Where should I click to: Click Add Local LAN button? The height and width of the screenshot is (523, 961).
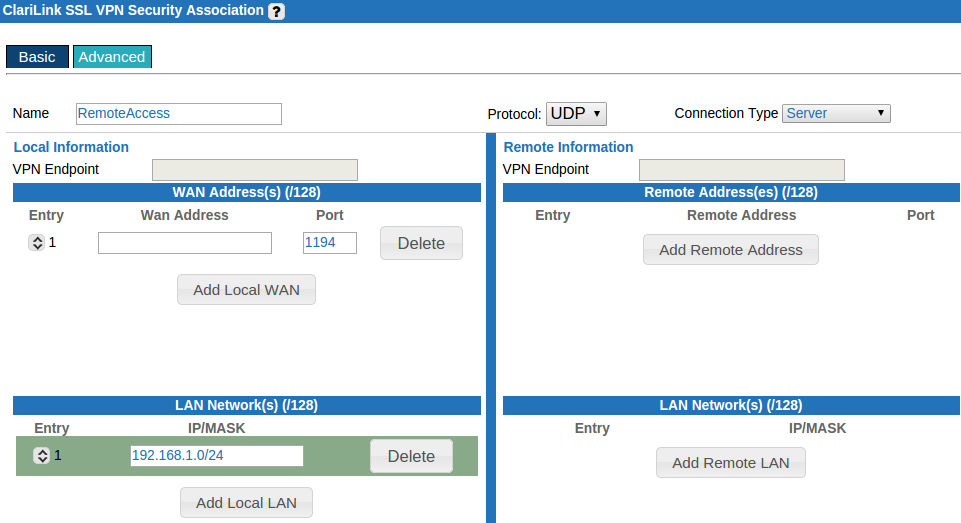pyautogui.click(x=246, y=503)
